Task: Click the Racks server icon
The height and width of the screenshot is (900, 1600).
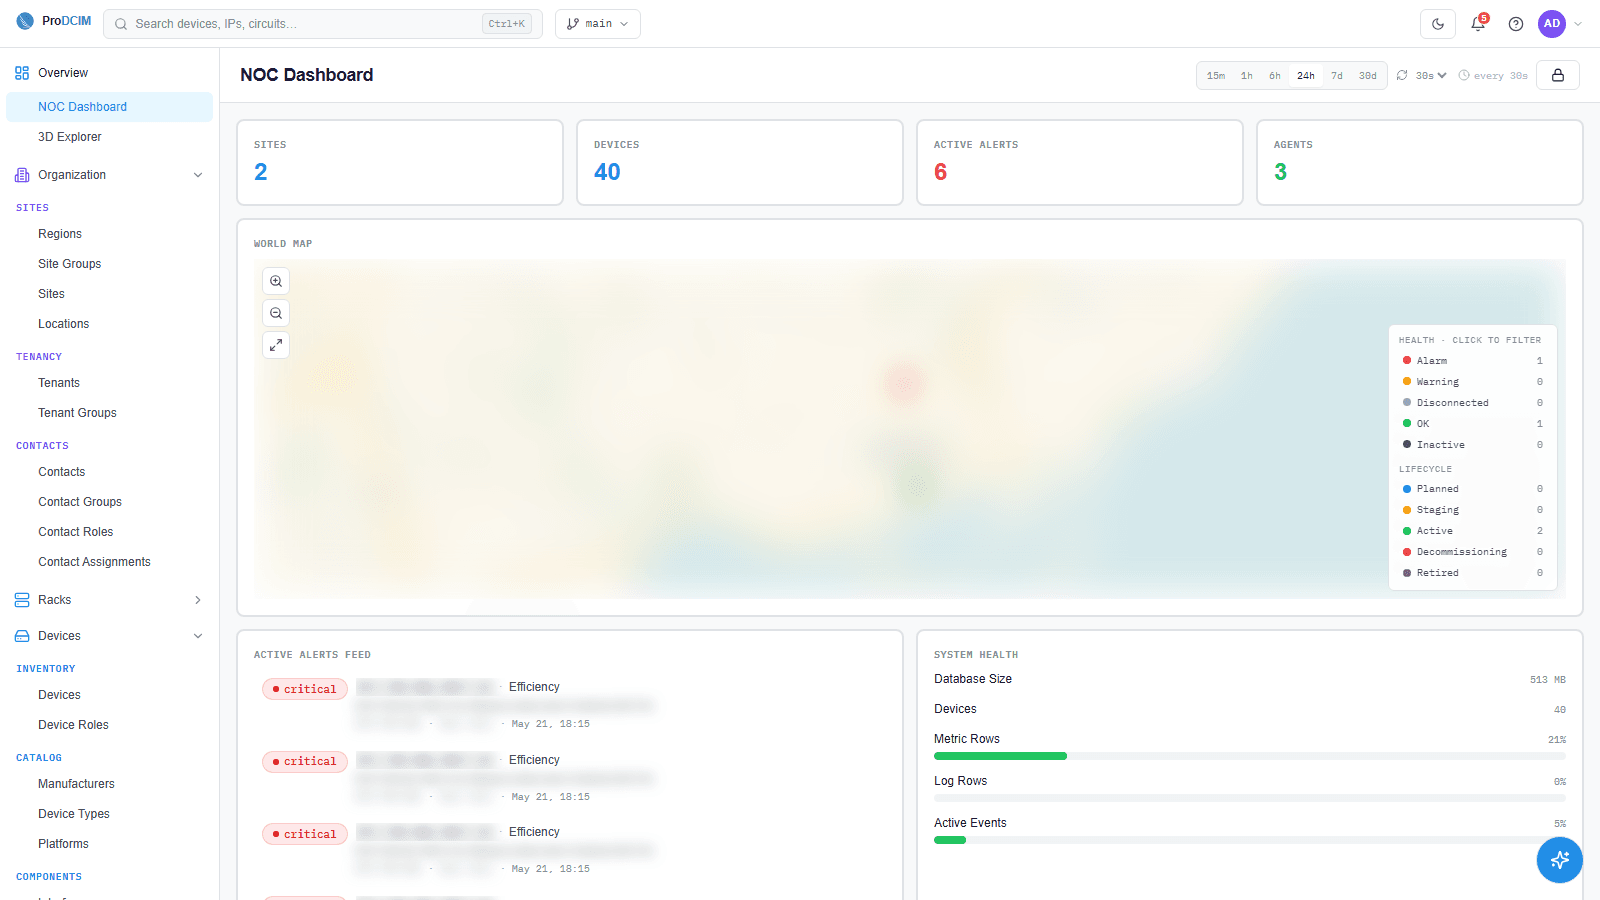Action: pos(22,600)
